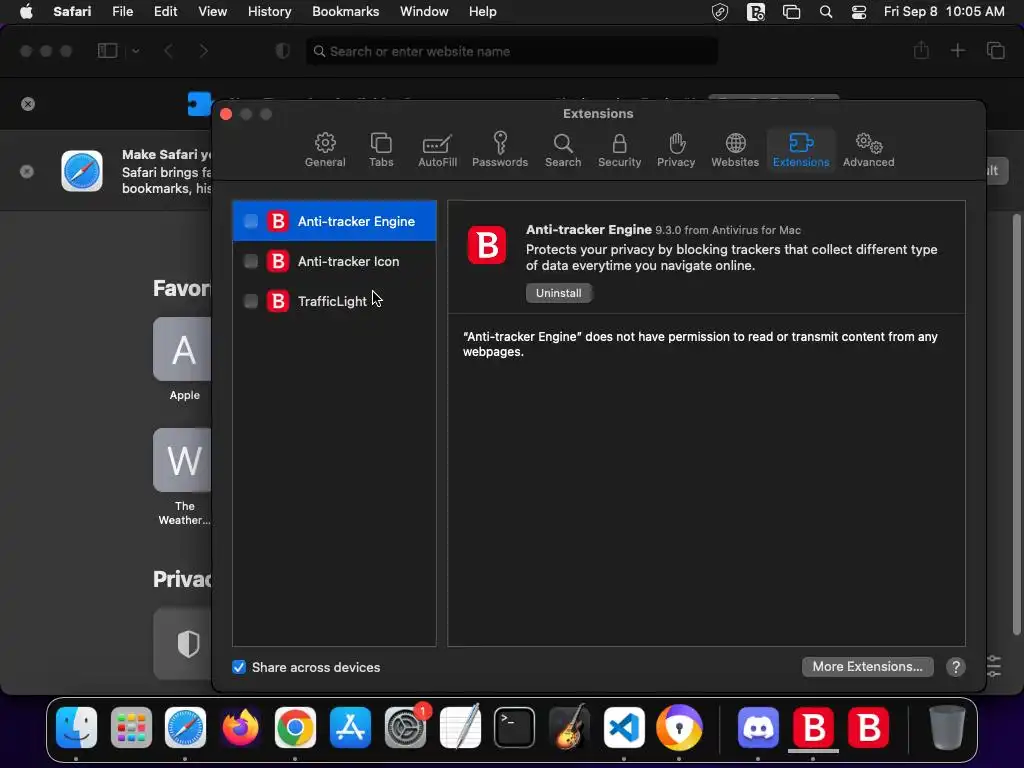The height and width of the screenshot is (768, 1024).
Task: Open App Store from the Dock
Action: click(351, 728)
